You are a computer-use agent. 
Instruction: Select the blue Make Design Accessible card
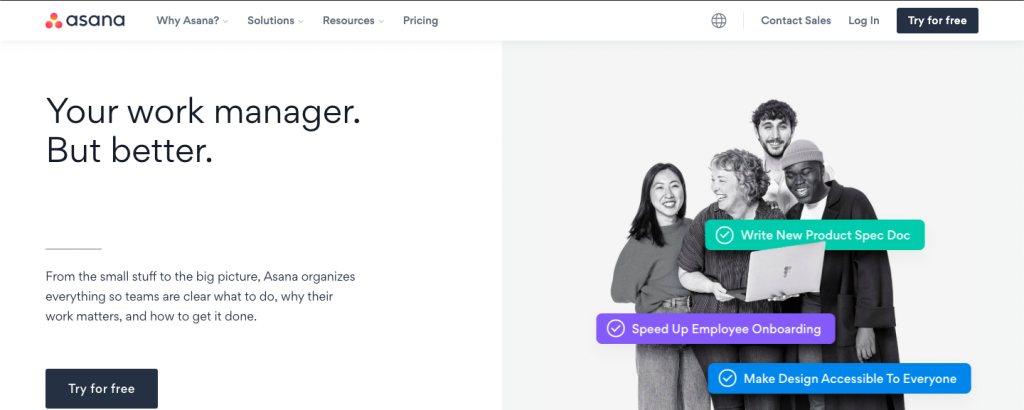[x=839, y=379]
